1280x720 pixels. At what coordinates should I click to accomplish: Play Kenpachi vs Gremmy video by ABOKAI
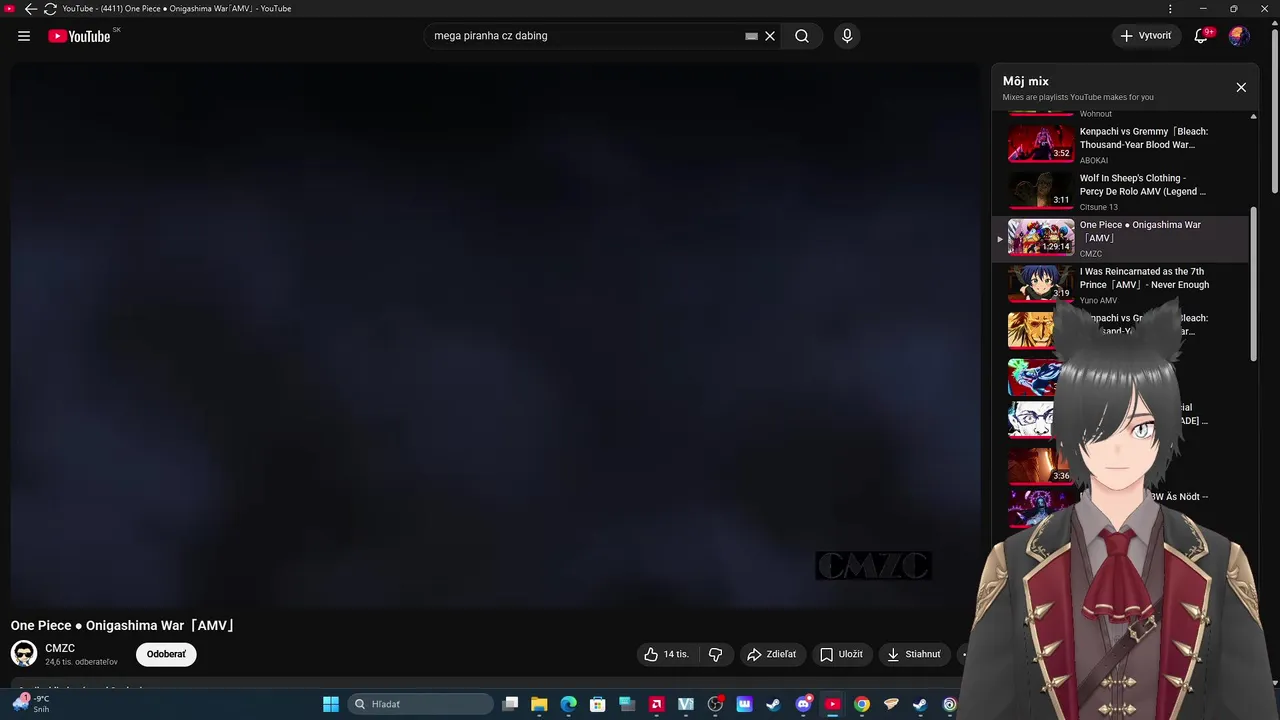click(x=1120, y=145)
